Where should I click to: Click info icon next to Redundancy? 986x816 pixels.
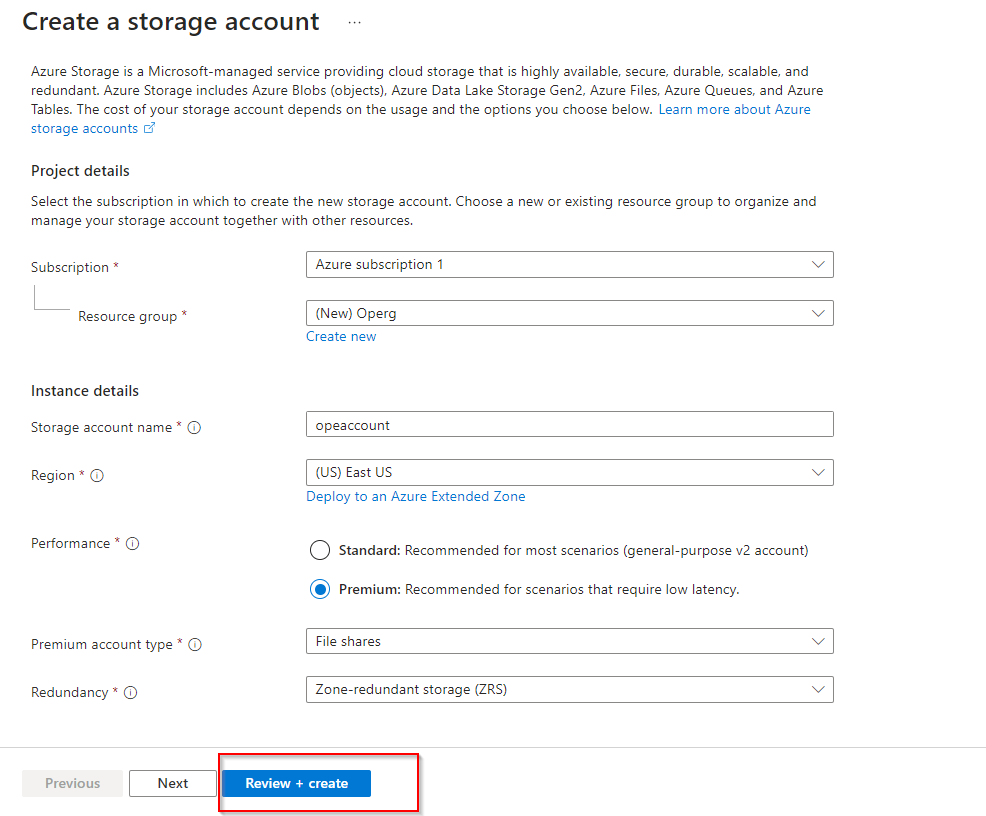tap(131, 693)
